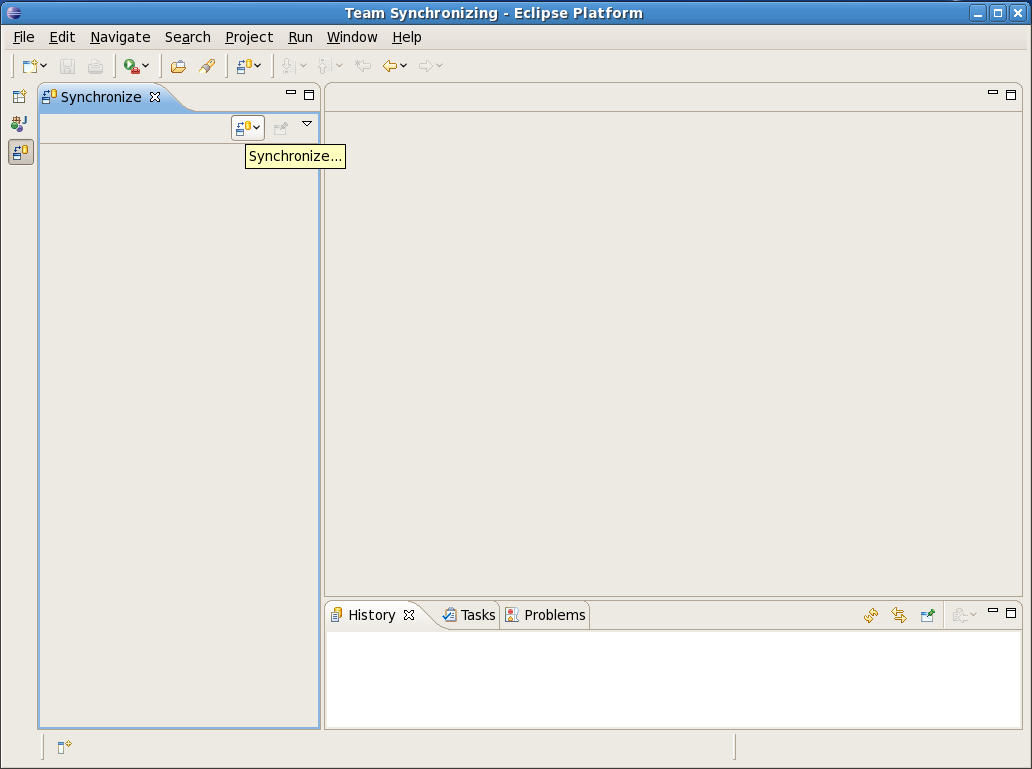1032x769 pixels.
Task: Select the Tasks tab
Action: pyautogui.click(x=470, y=615)
